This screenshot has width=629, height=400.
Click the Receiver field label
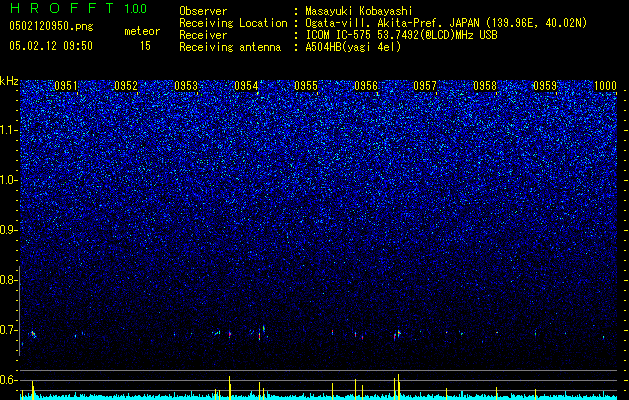coord(203,35)
